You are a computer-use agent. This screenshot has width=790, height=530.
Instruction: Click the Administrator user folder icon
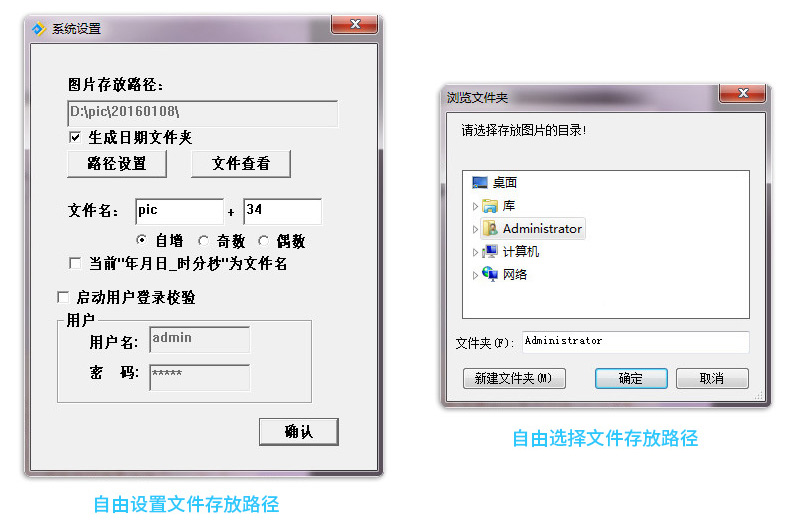point(490,229)
